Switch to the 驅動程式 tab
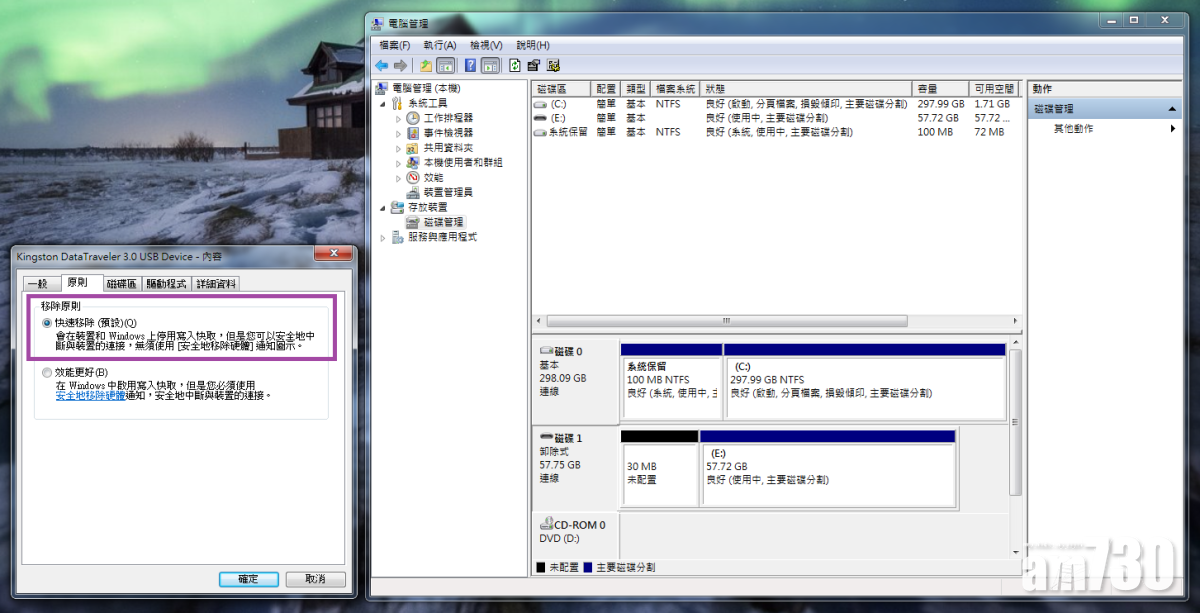The width and height of the screenshot is (1200, 613). pyautogui.click(x=166, y=284)
